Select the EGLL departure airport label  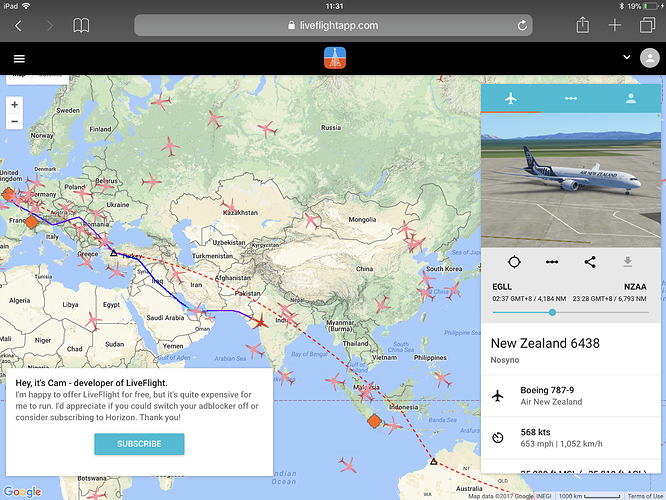point(502,287)
